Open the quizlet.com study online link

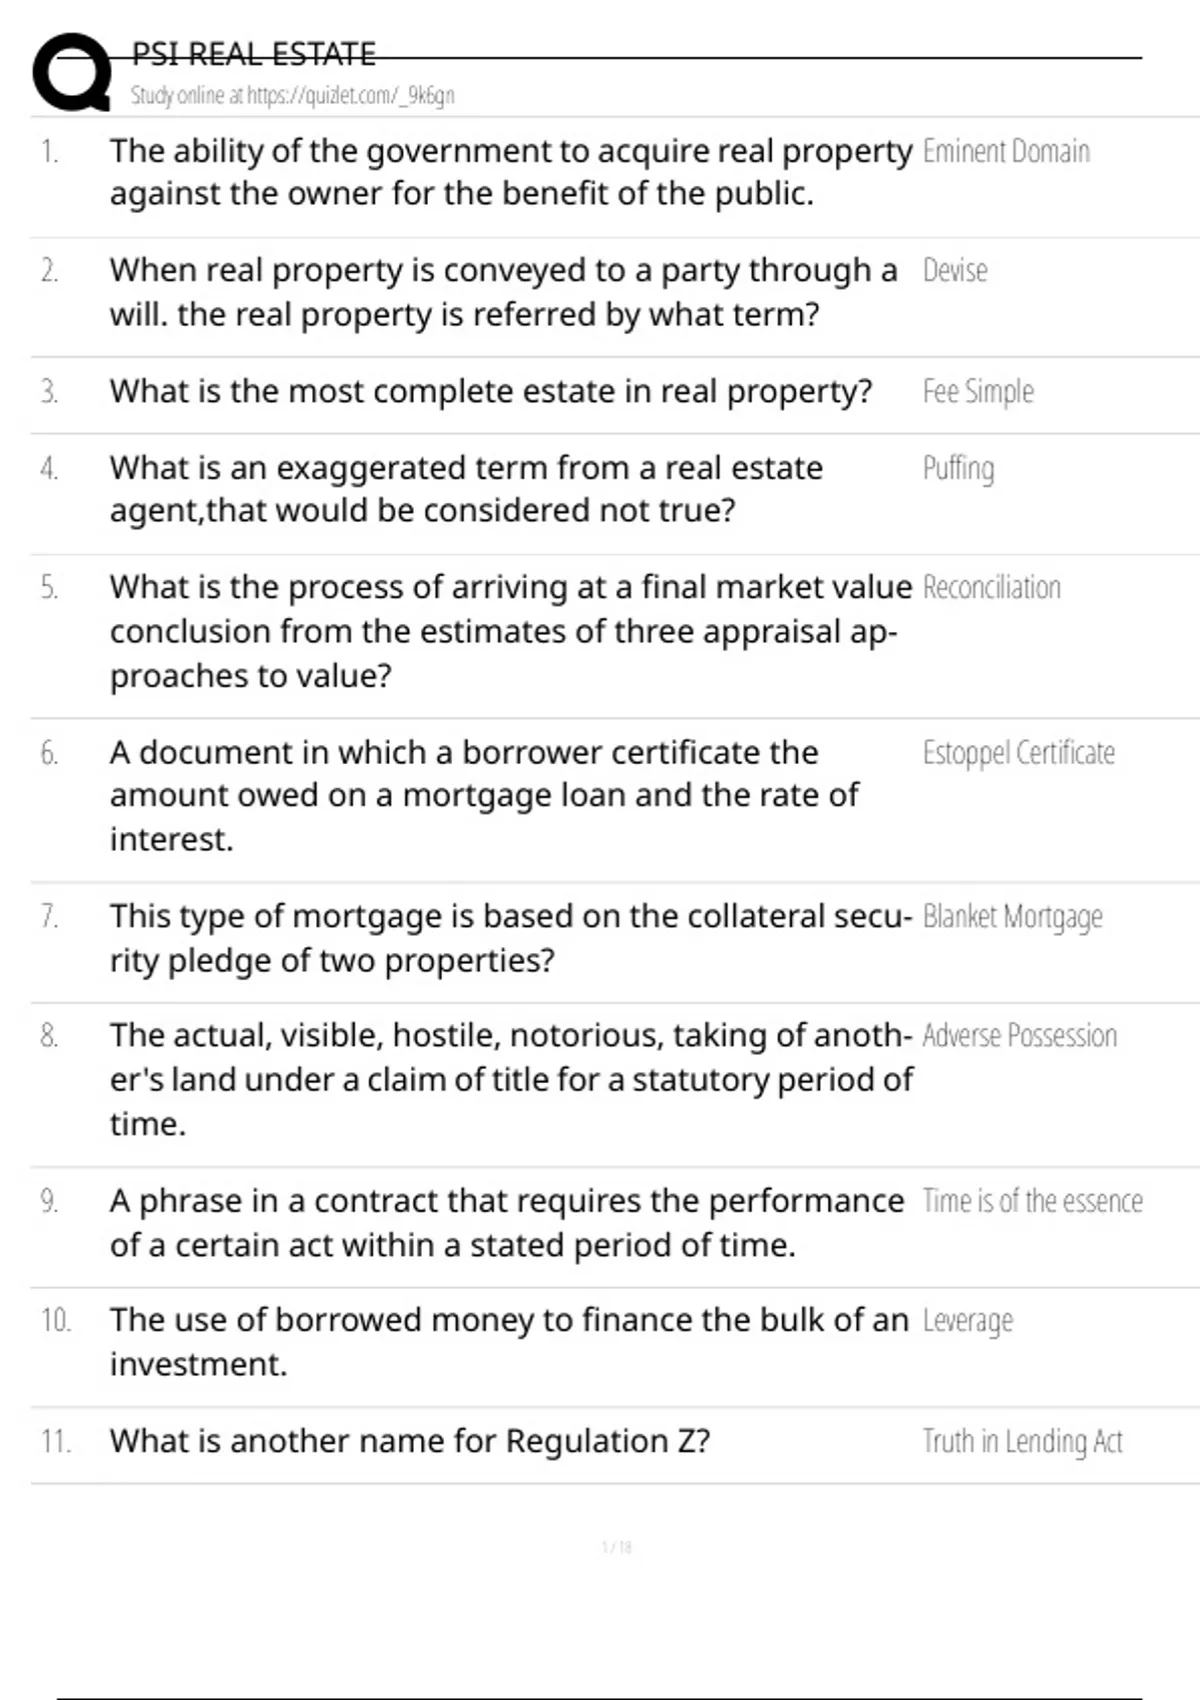pos(292,96)
